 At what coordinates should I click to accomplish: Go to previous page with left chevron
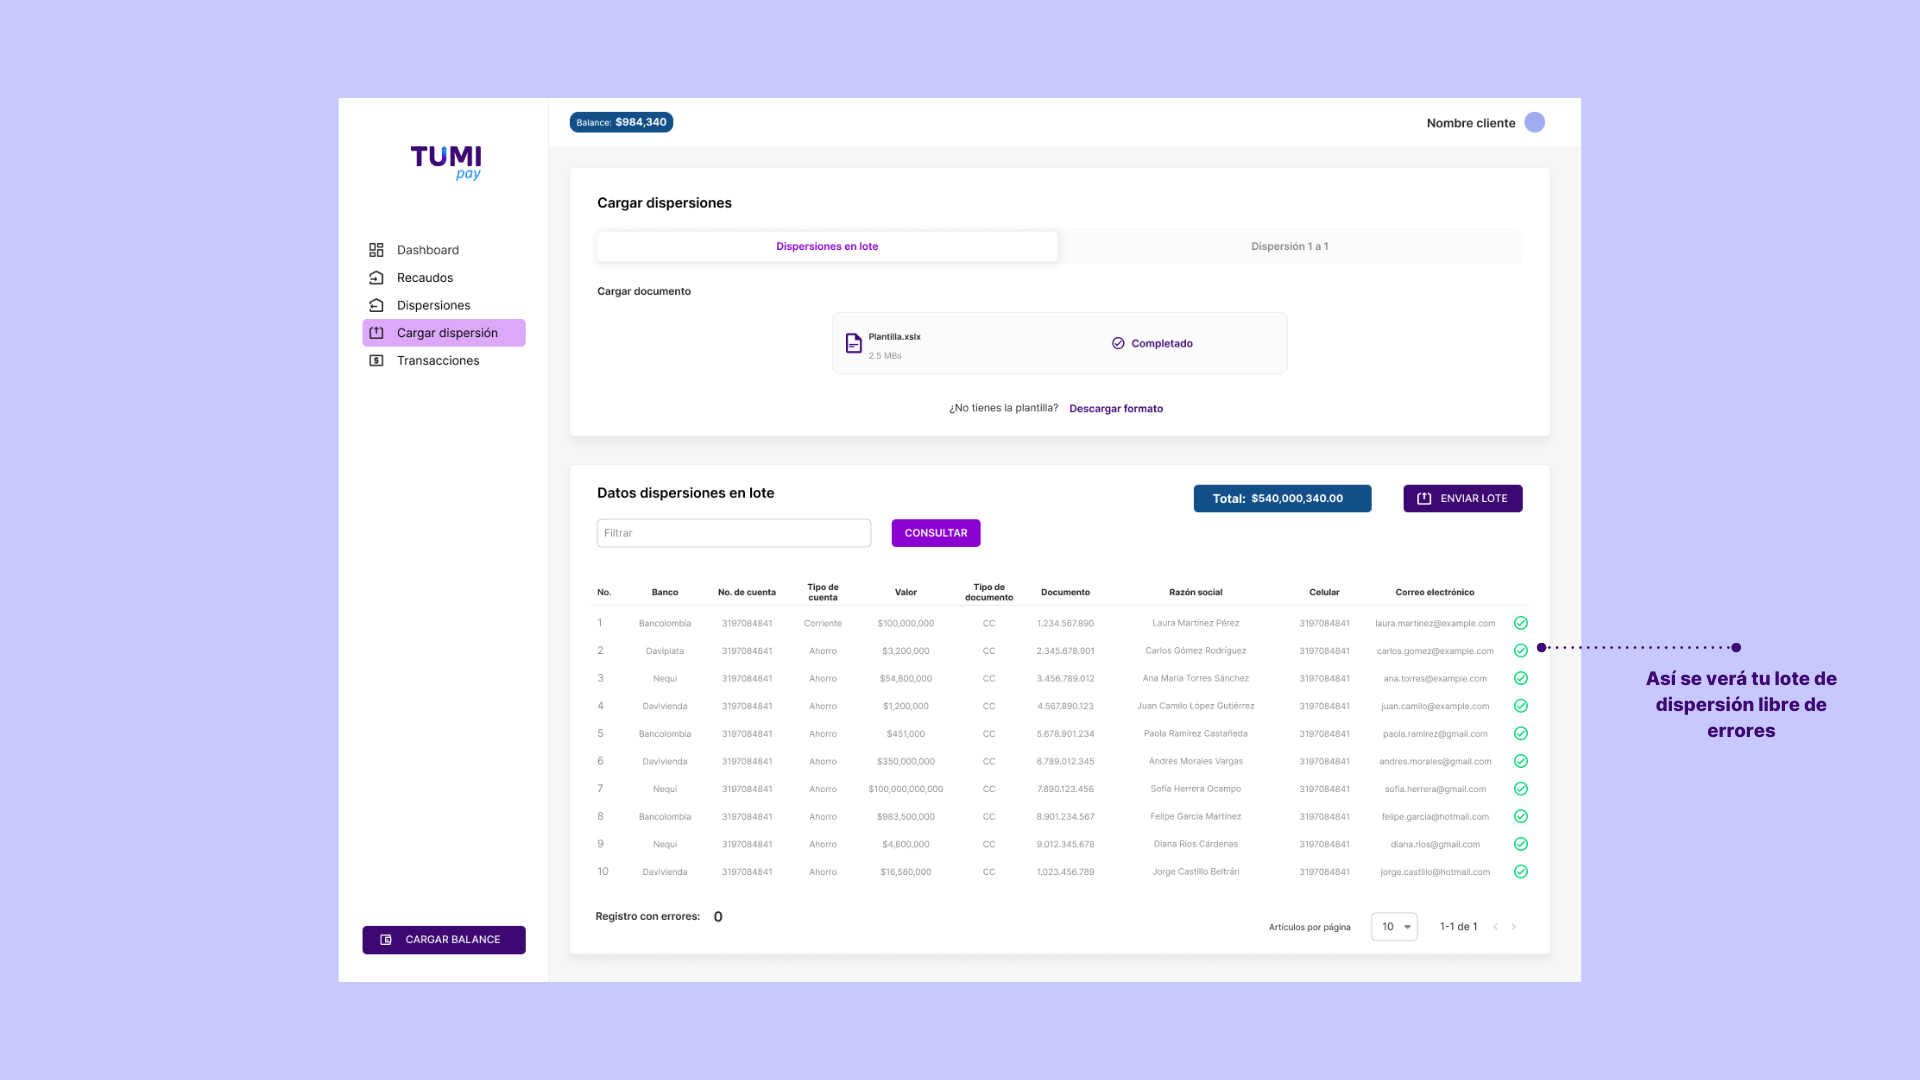point(1495,927)
